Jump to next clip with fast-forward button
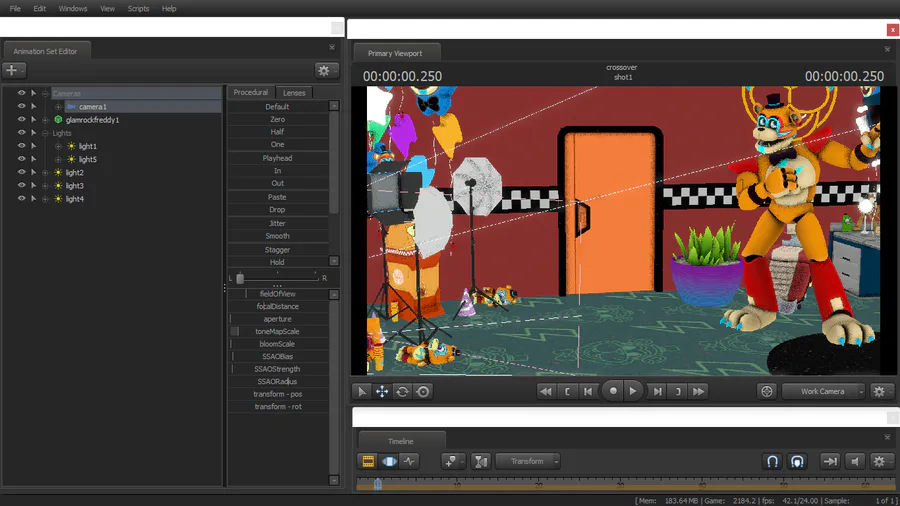This screenshot has width=900, height=506. (699, 391)
